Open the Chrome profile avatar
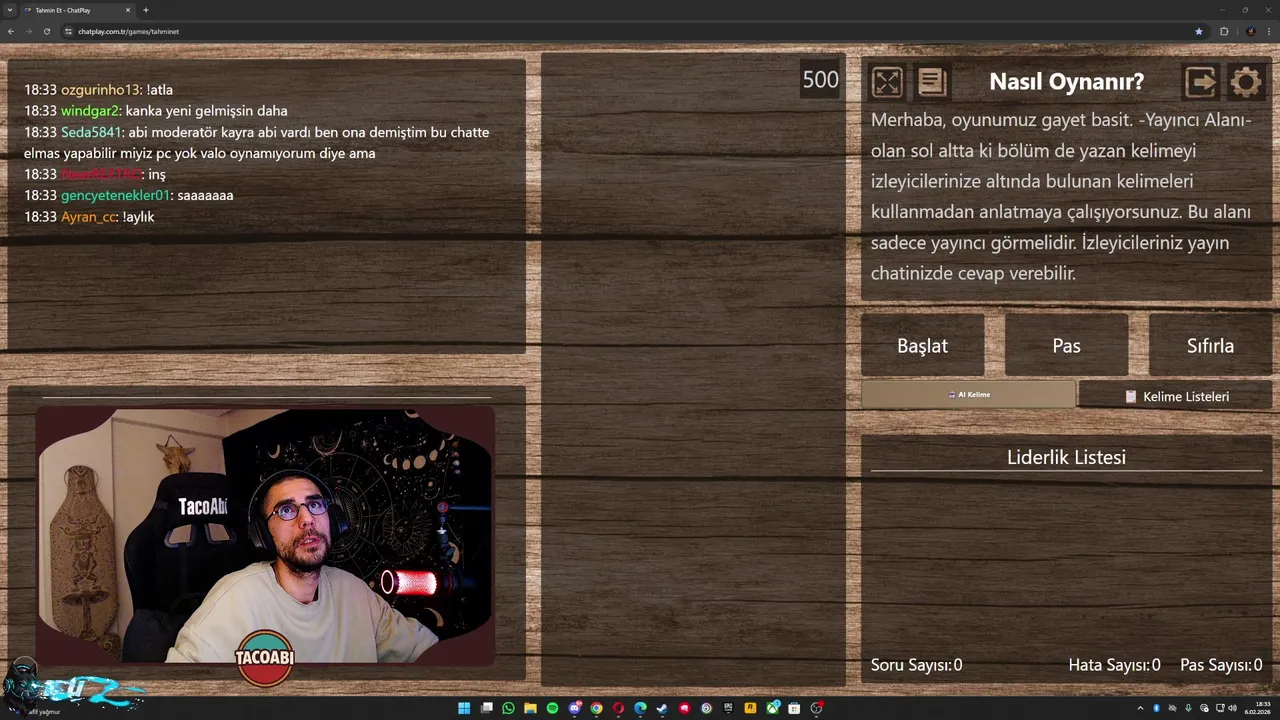 click(x=1251, y=31)
